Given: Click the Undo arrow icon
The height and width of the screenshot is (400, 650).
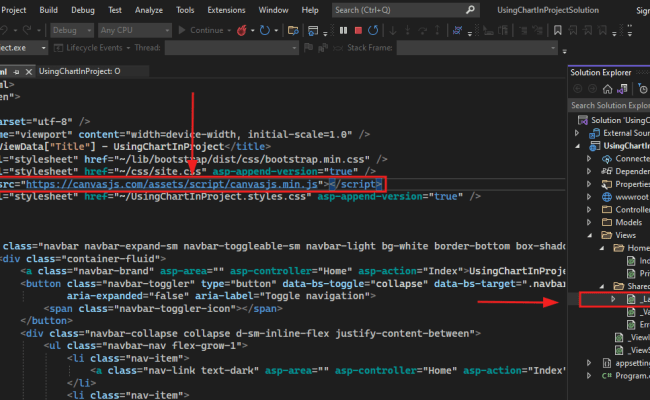Looking at the screenshot, I should [4, 30].
